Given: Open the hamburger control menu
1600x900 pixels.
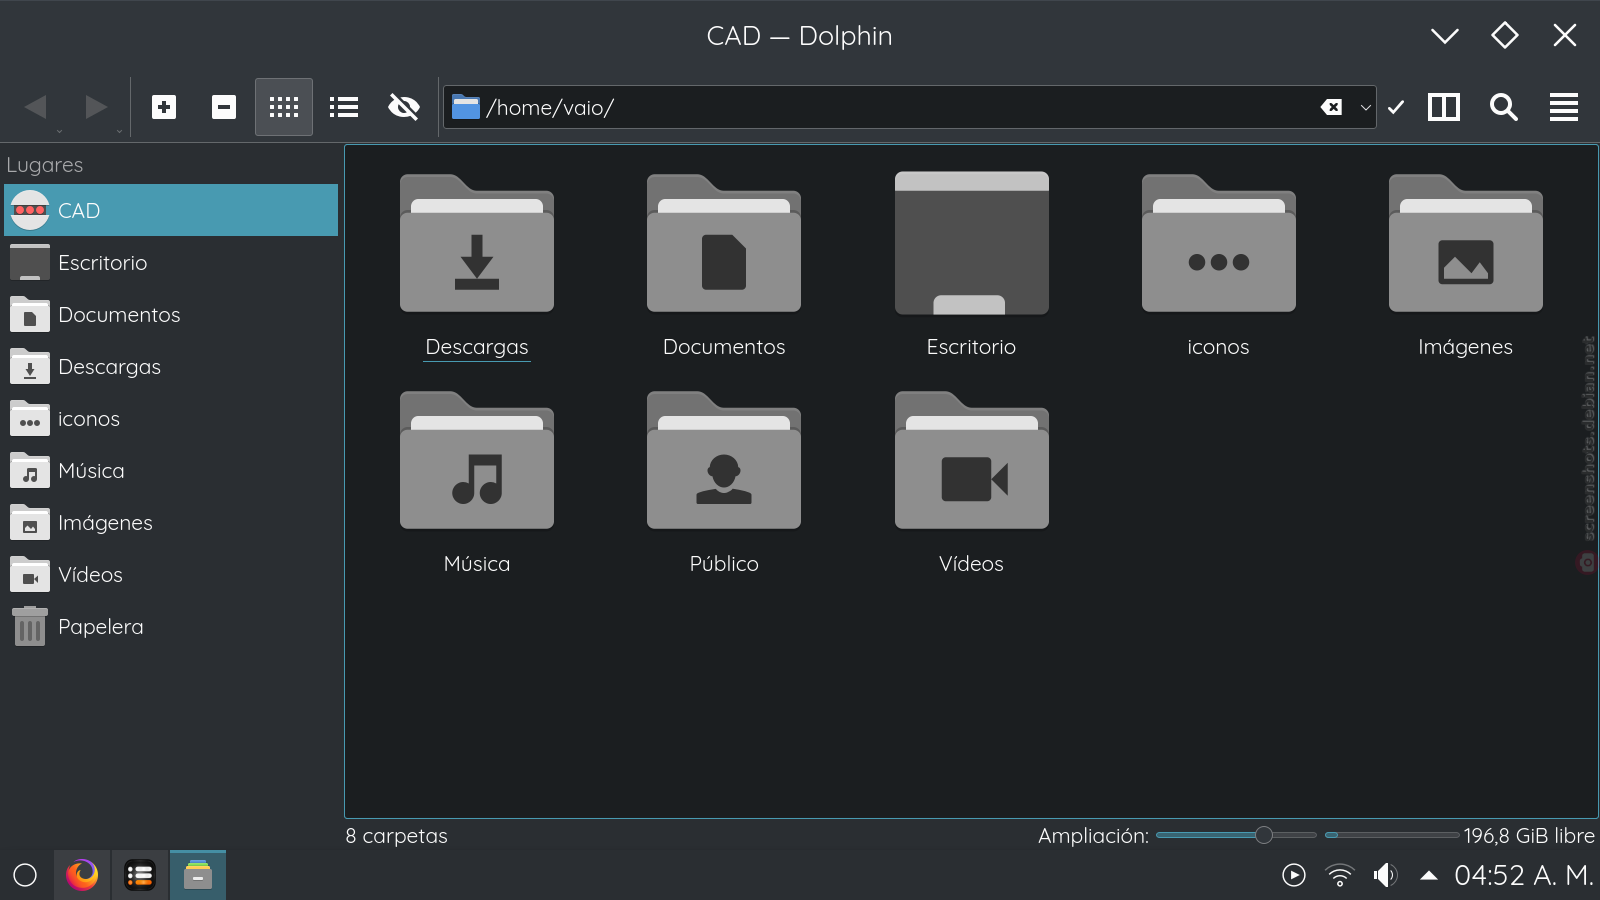Looking at the screenshot, I should pyautogui.click(x=1564, y=107).
